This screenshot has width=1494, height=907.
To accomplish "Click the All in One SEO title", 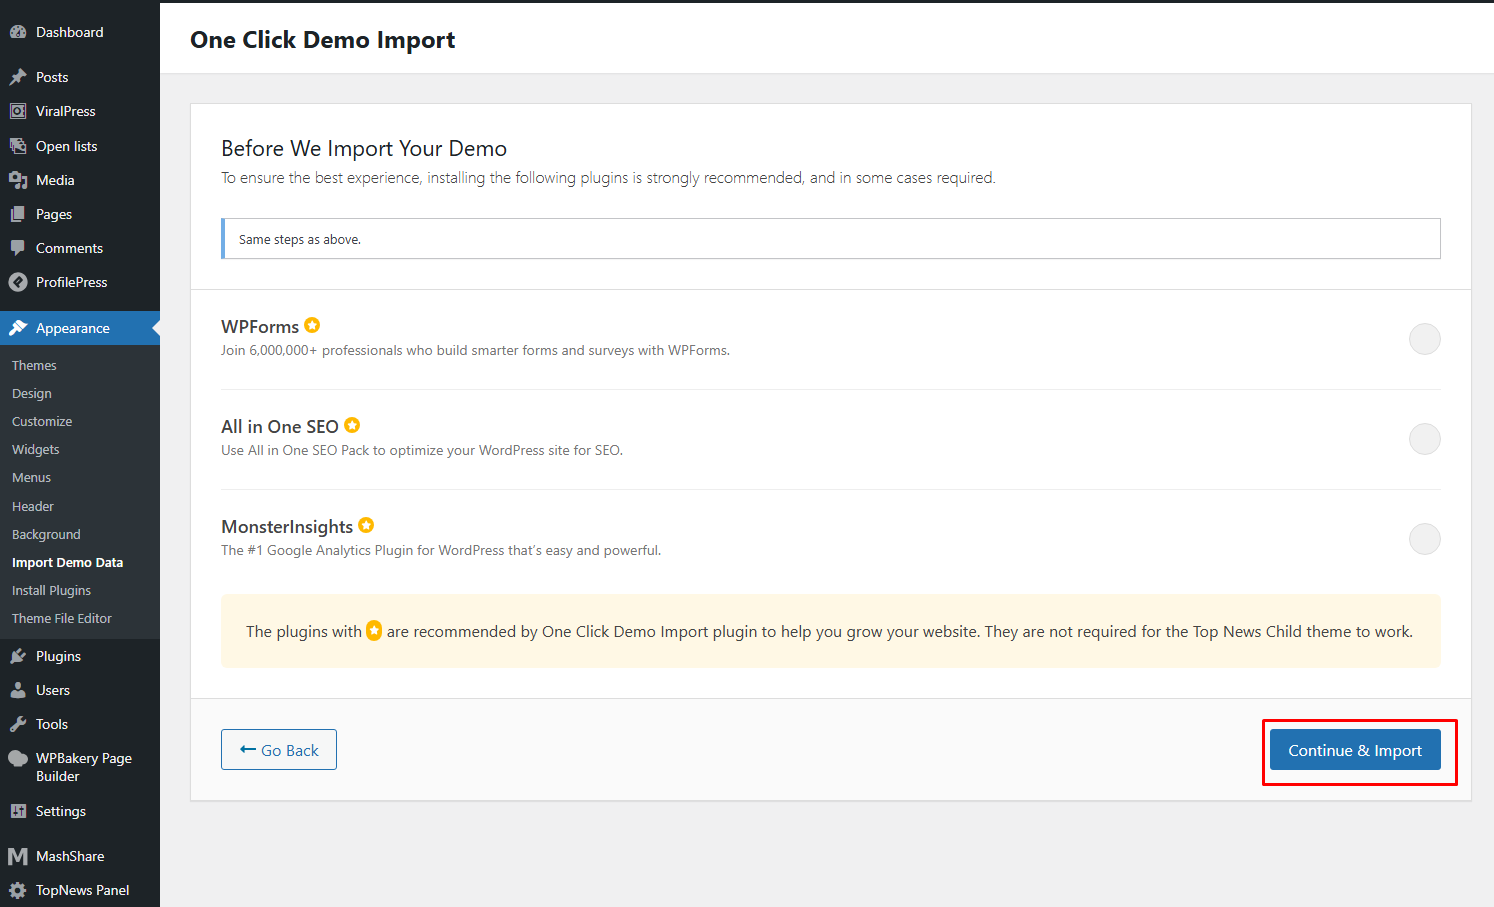I will pyautogui.click(x=280, y=427).
